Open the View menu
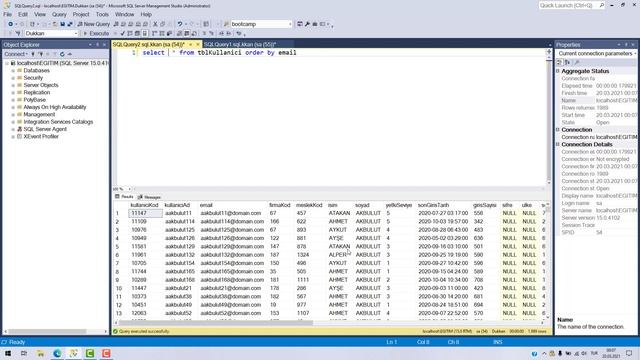This screenshot has height=360, width=640. (40, 14)
